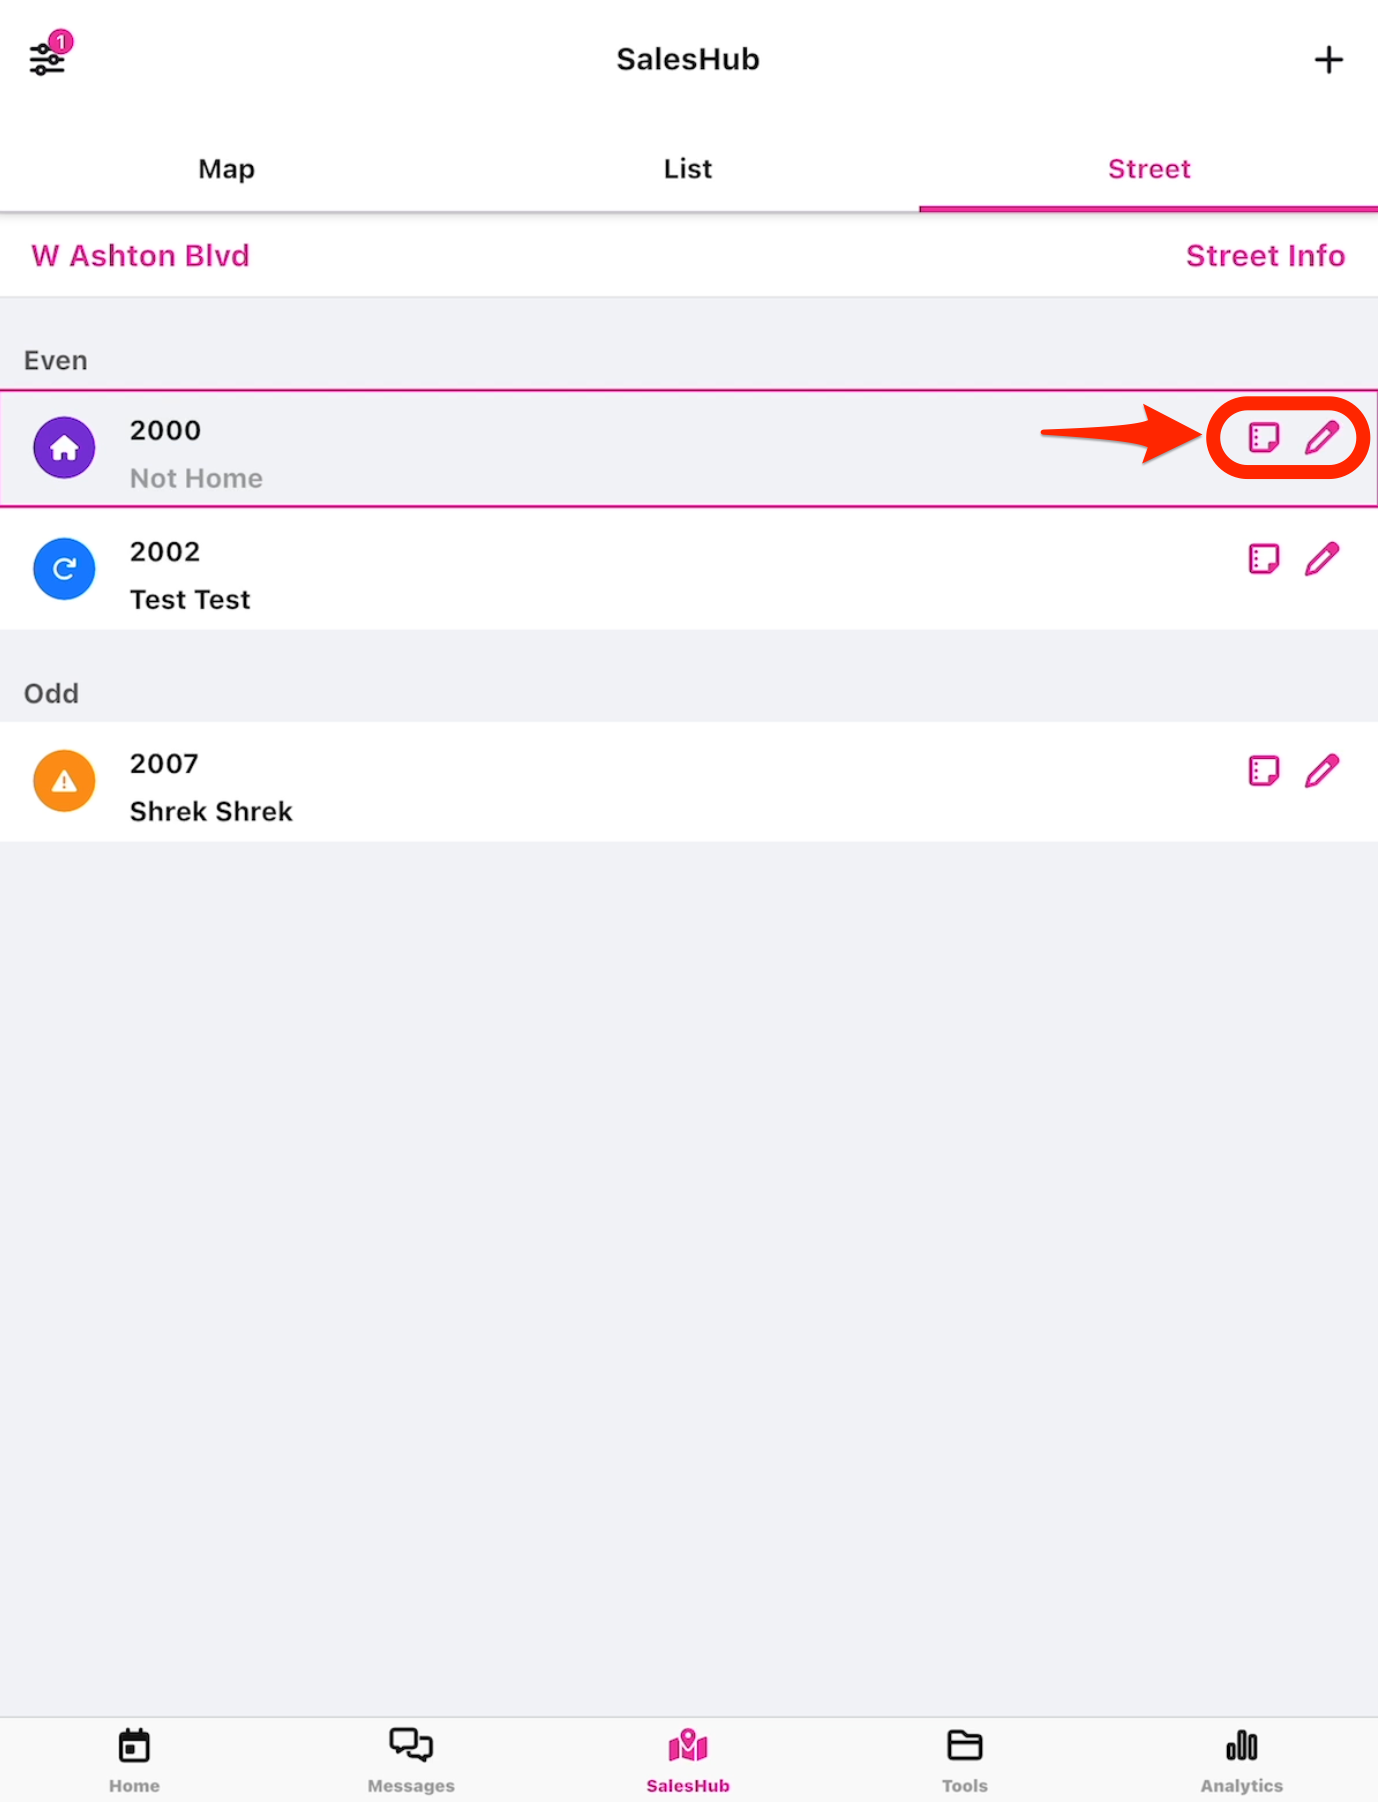This screenshot has height=1802, width=1378.
Task: Switch to the List tab
Action: click(x=688, y=169)
